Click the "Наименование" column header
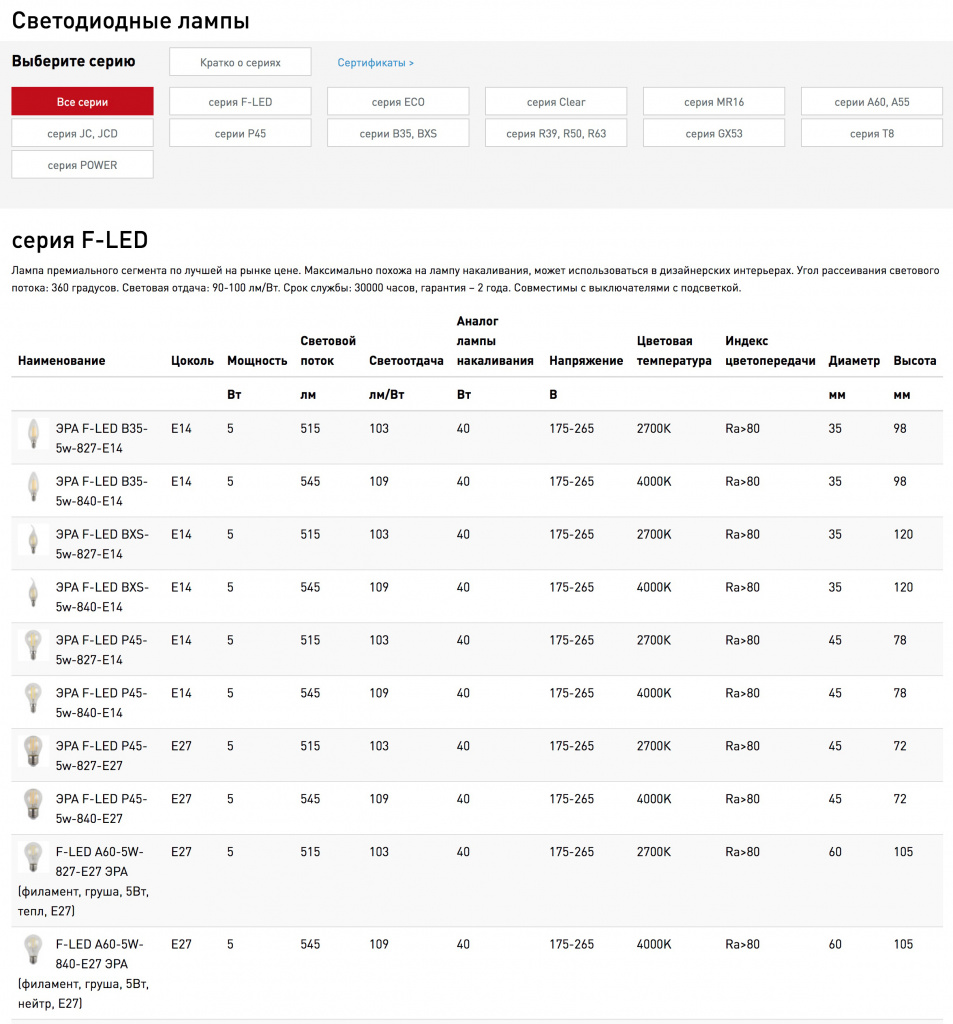The width and height of the screenshot is (953, 1024). [x=61, y=360]
